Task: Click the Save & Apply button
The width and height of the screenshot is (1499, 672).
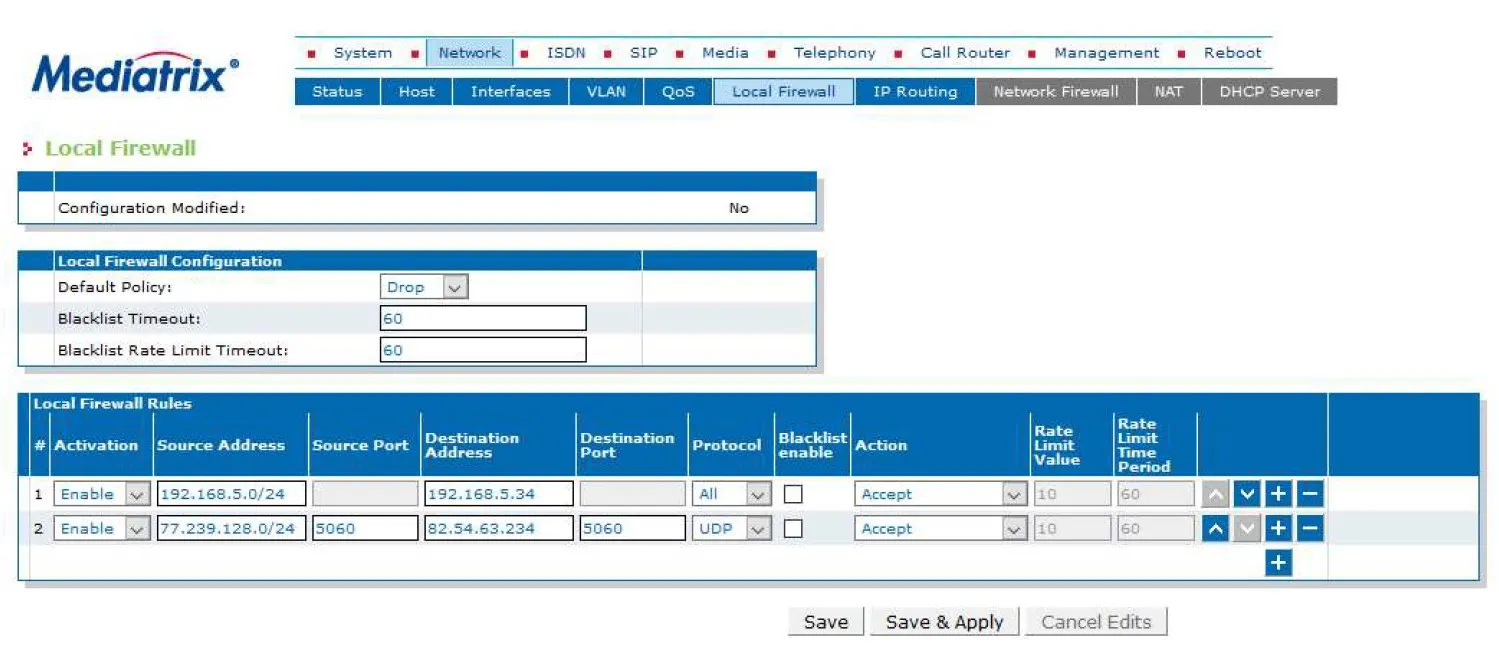Action: (x=944, y=622)
